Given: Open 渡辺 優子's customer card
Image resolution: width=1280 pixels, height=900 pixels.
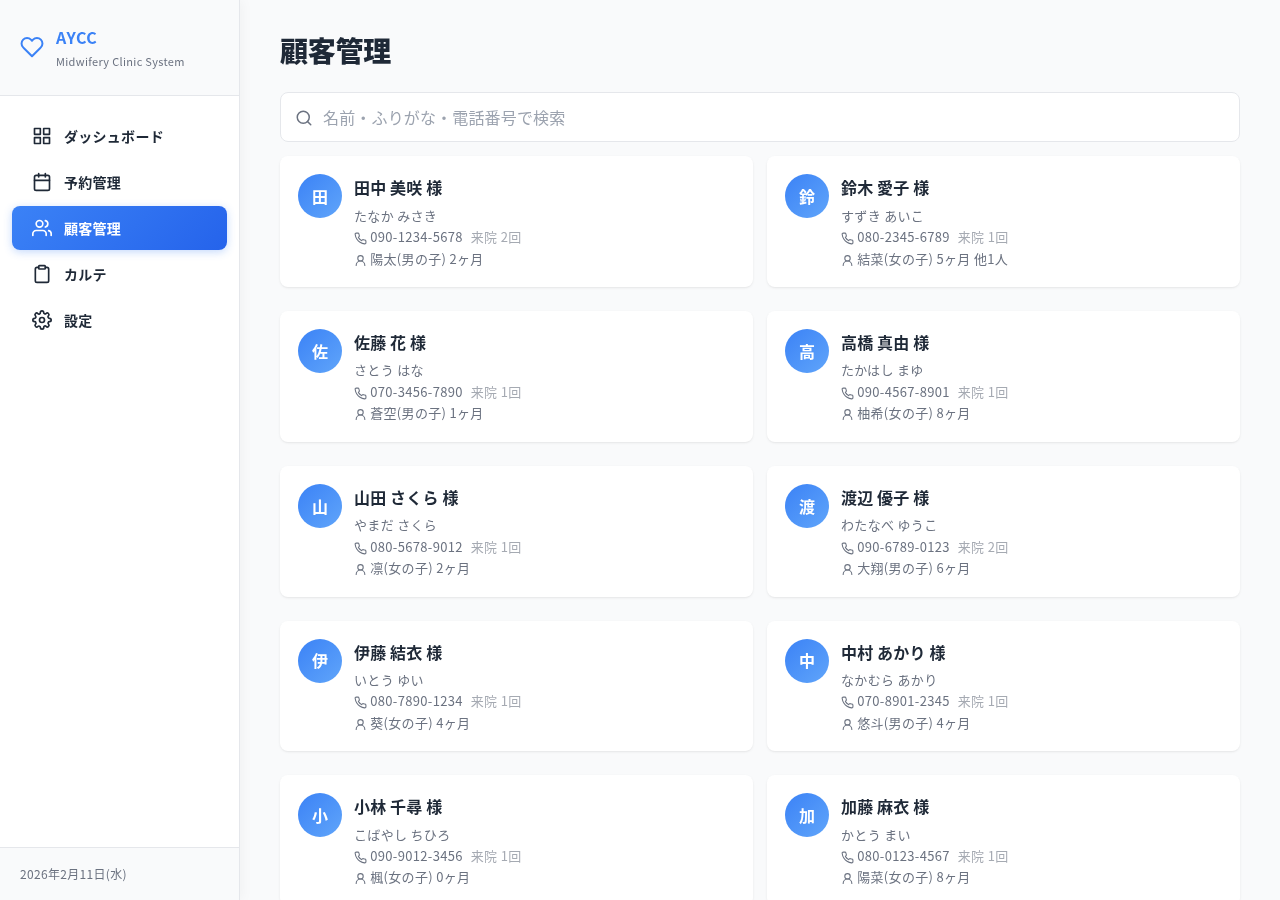Looking at the screenshot, I should (x=1003, y=531).
